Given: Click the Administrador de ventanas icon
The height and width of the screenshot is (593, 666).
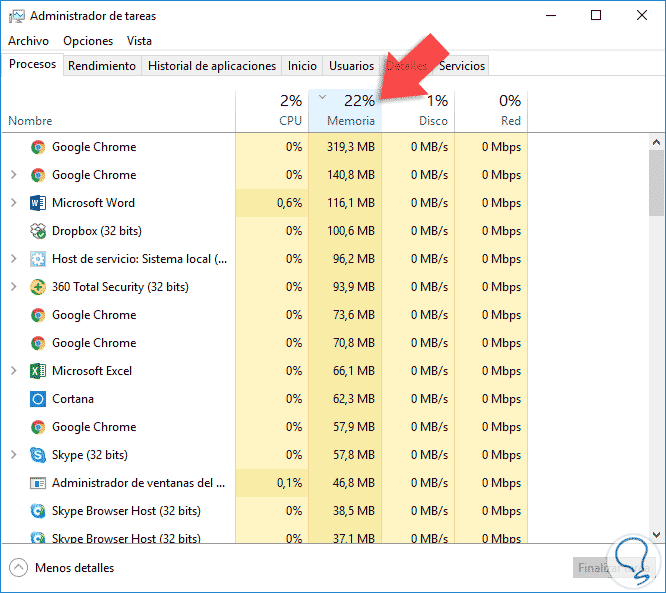Looking at the screenshot, I should [x=38, y=483].
